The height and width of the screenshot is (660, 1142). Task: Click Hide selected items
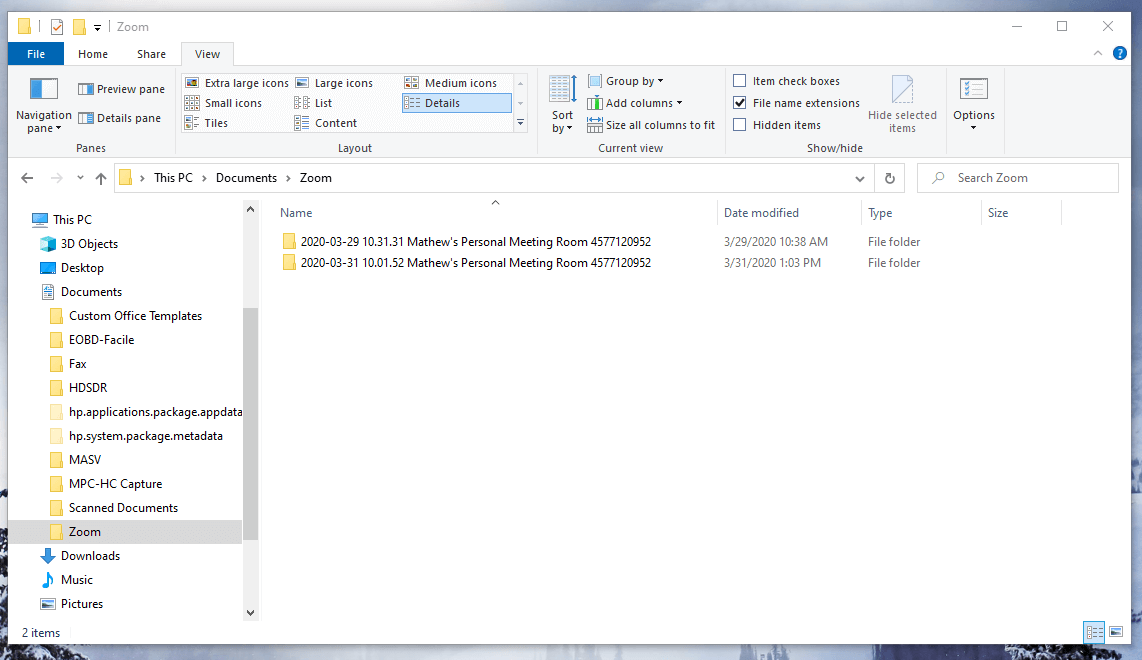(x=902, y=105)
